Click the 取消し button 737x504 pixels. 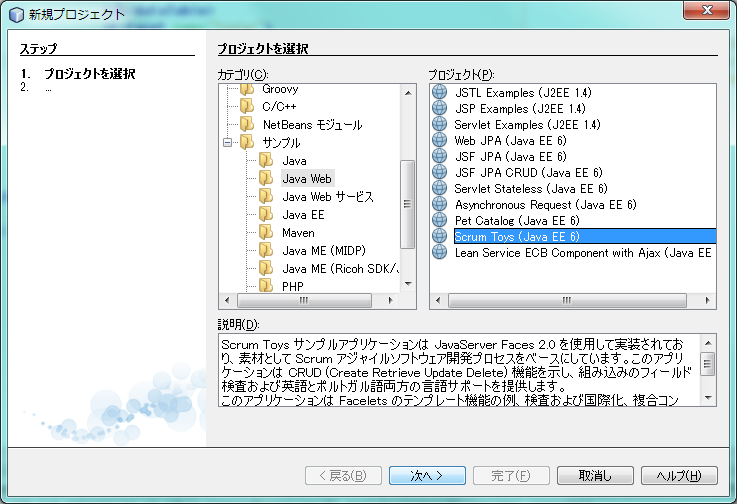pos(595,475)
